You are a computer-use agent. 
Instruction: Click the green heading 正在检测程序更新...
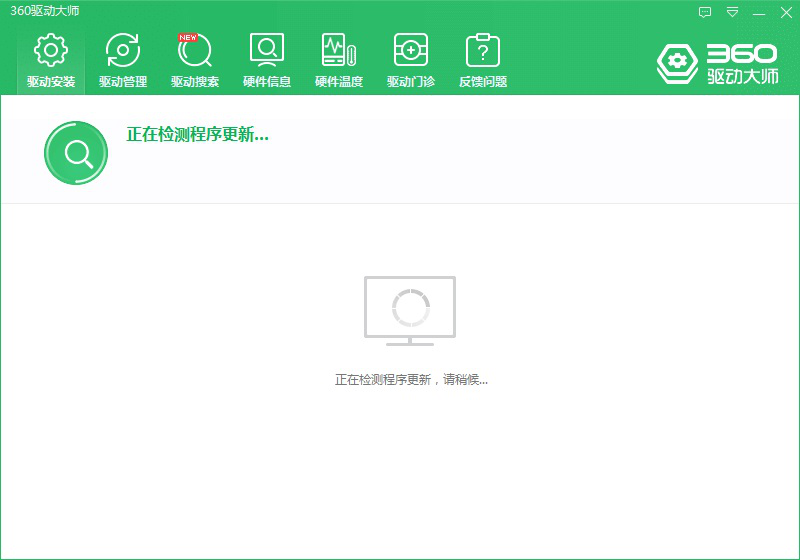[197, 134]
